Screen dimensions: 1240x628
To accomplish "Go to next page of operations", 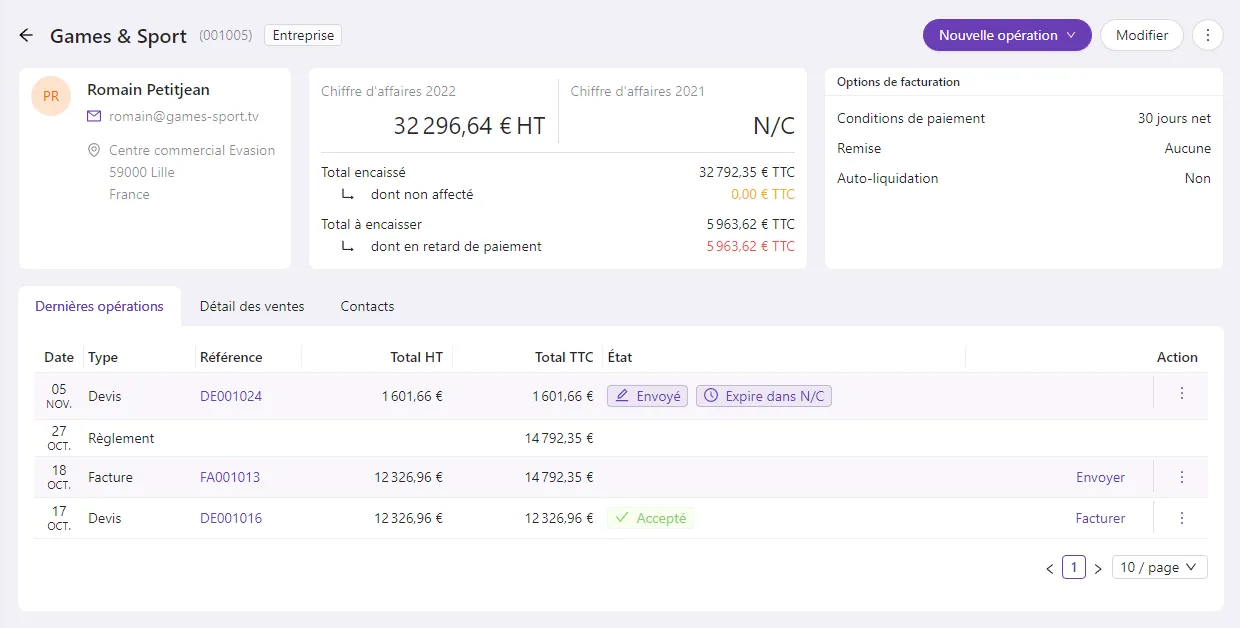I will click(x=1098, y=569).
